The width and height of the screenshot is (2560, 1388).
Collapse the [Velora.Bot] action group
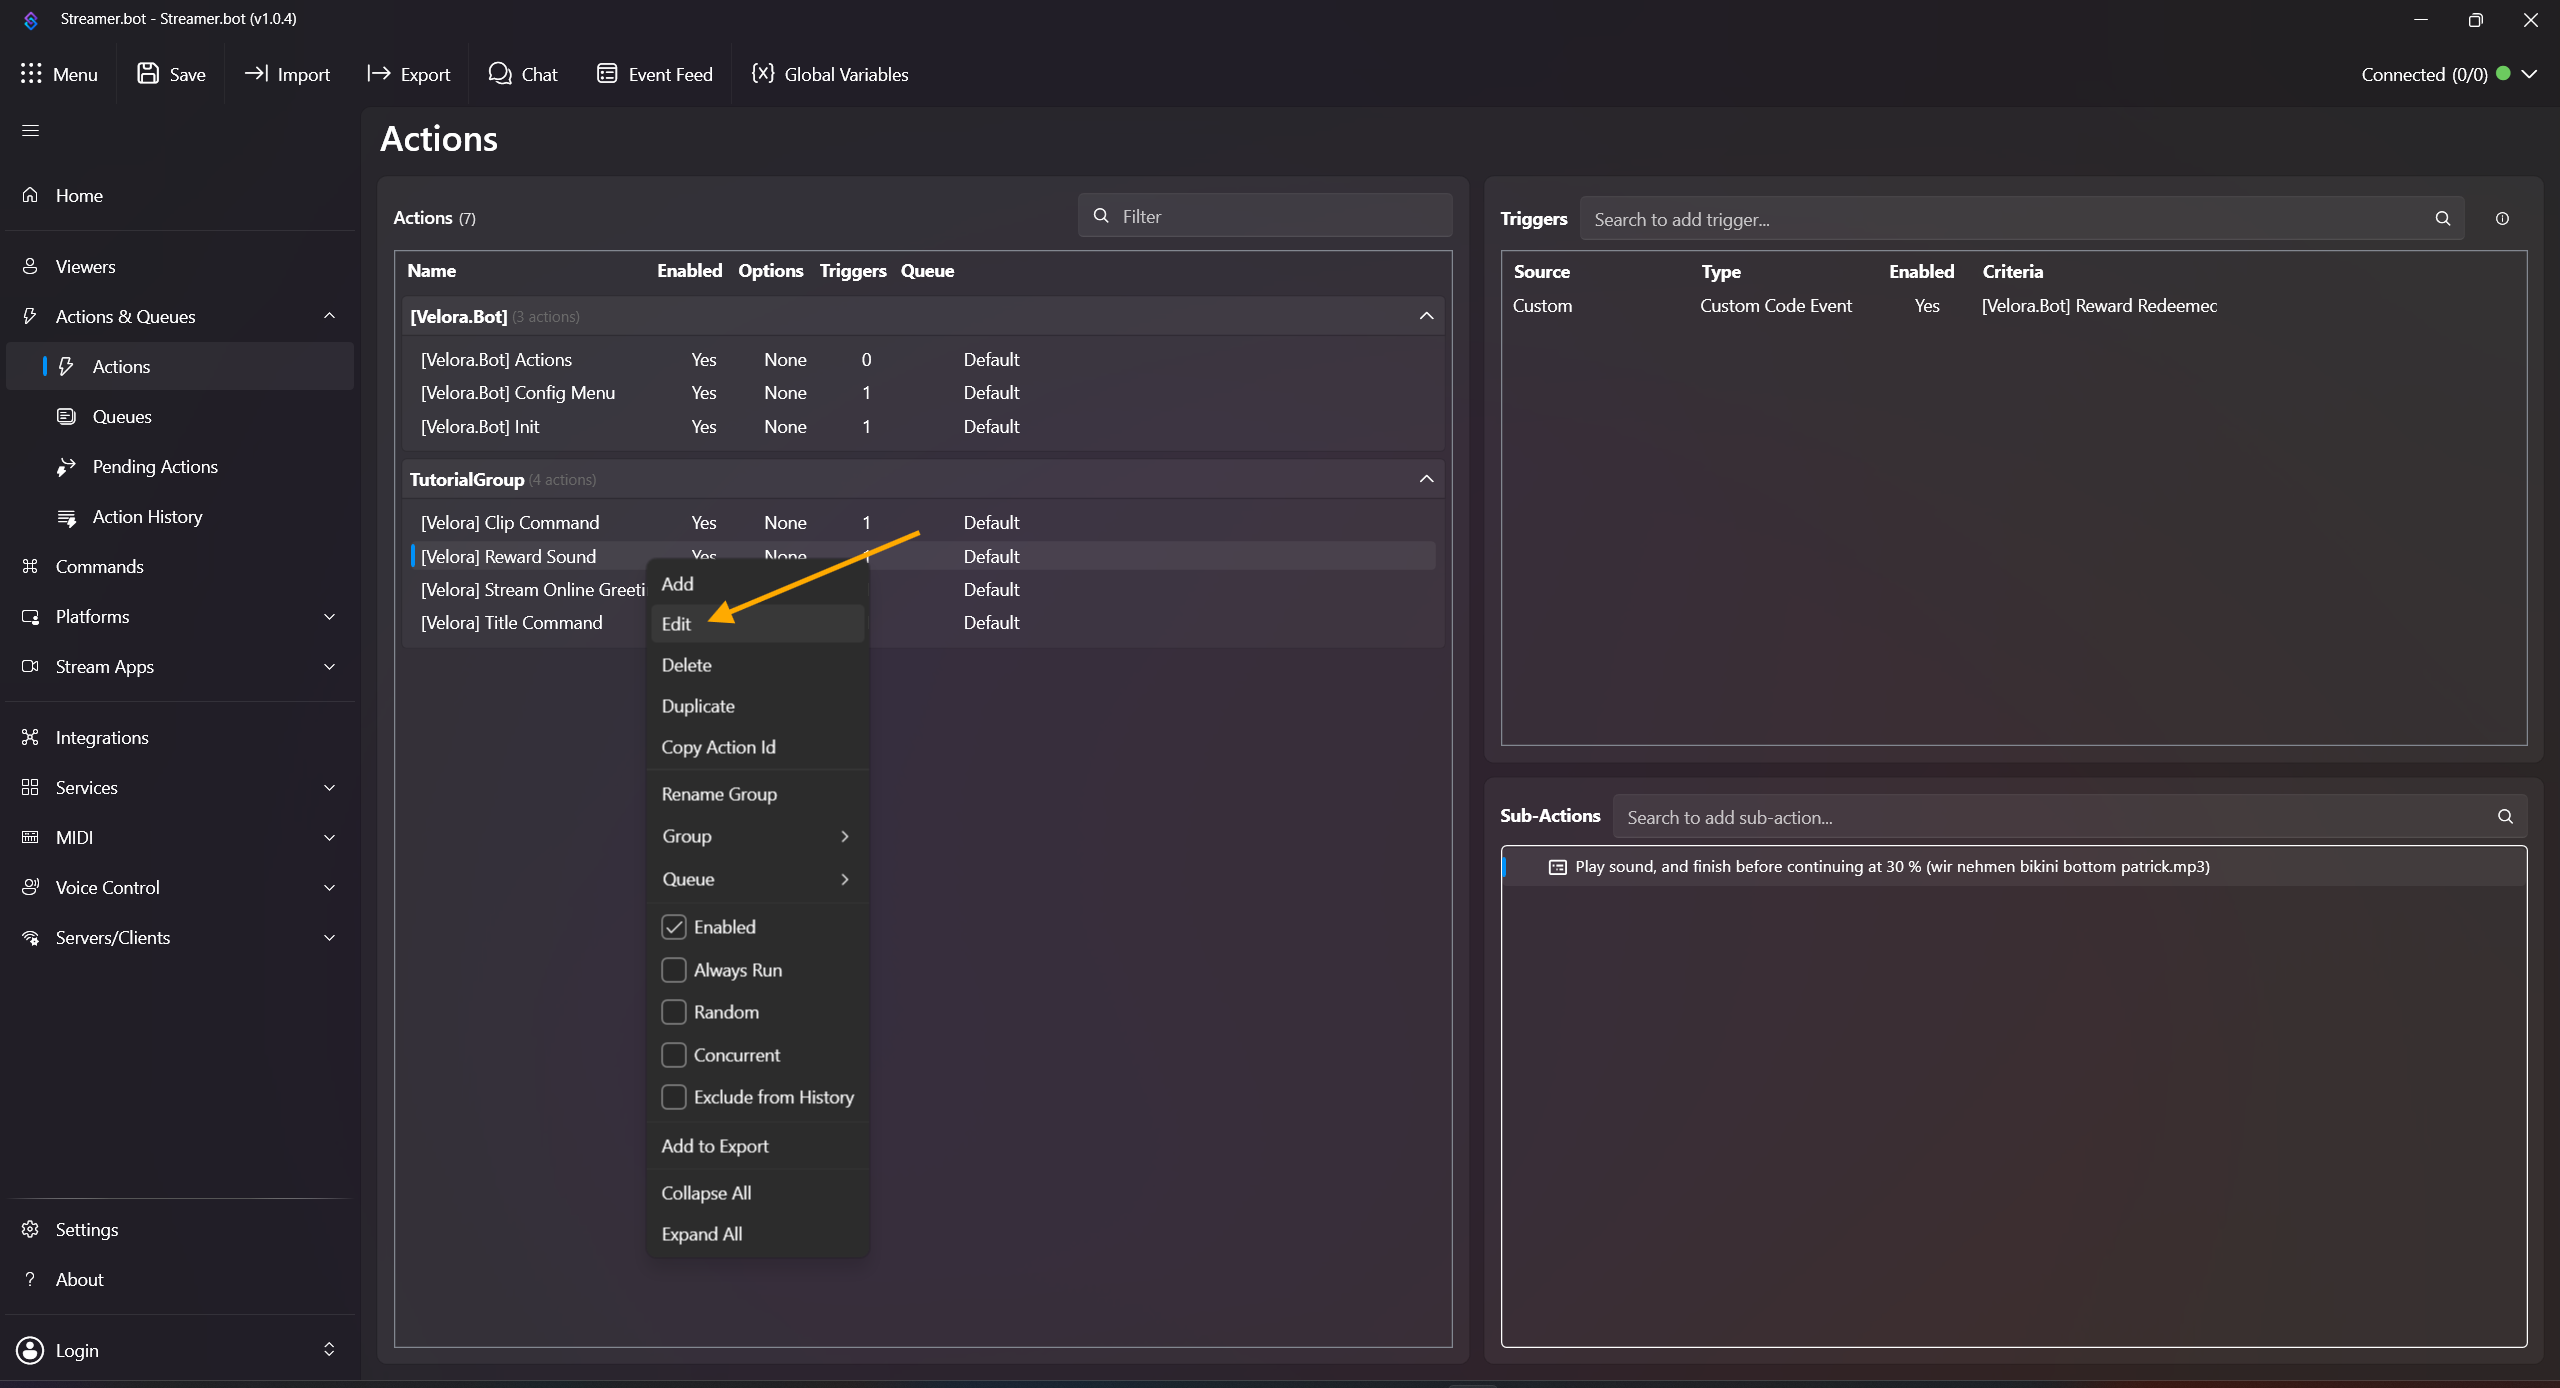pyautogui.click(x=1426, y=316)
